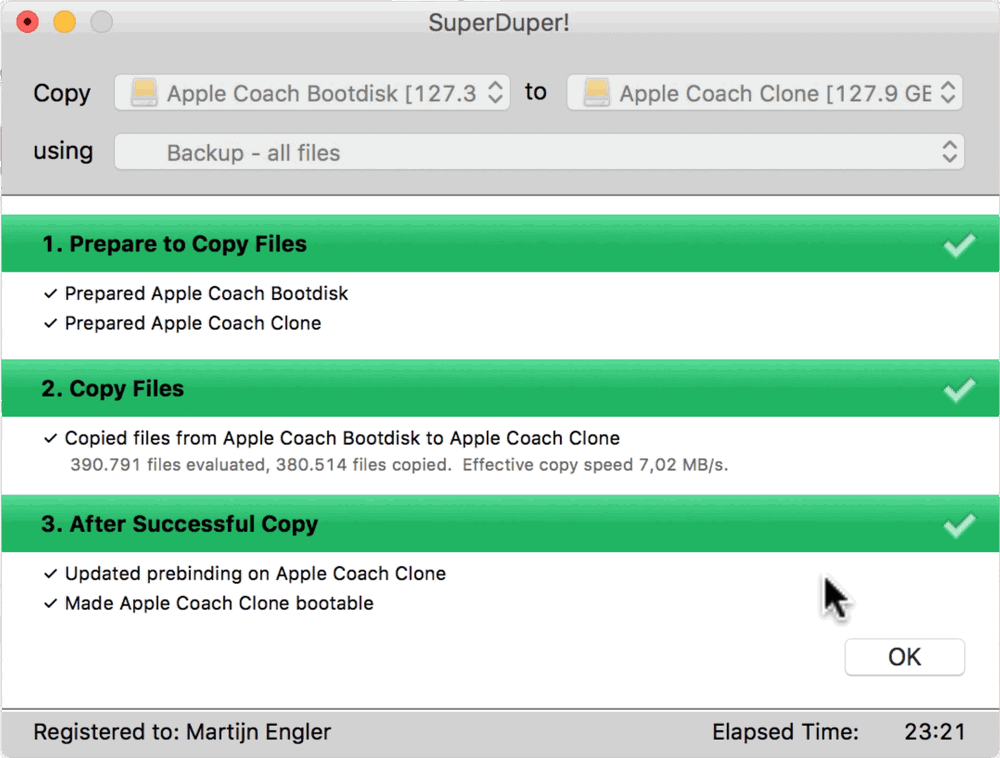Open the destination disk dropdown Apple Coach Clone
This screenshot has height=758, width=1000.
pos(764,93)
